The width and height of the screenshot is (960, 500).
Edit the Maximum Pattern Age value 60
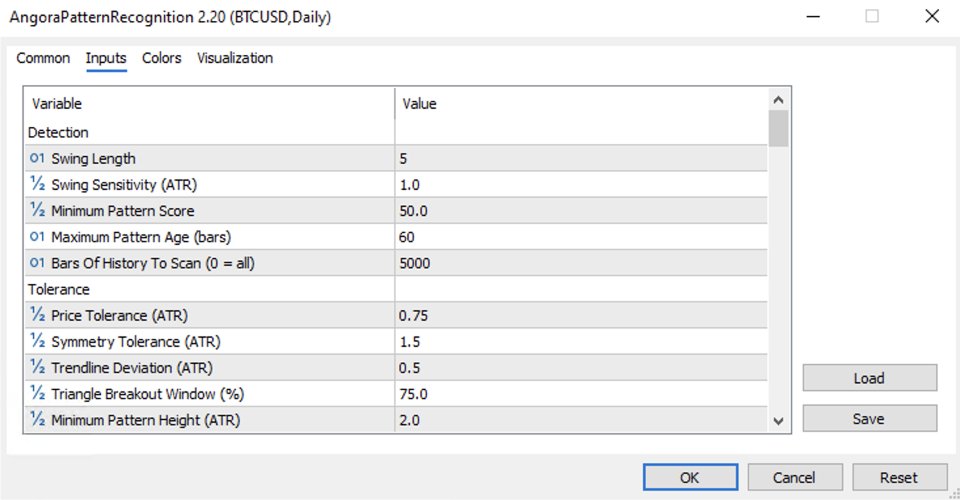(580, 237)
